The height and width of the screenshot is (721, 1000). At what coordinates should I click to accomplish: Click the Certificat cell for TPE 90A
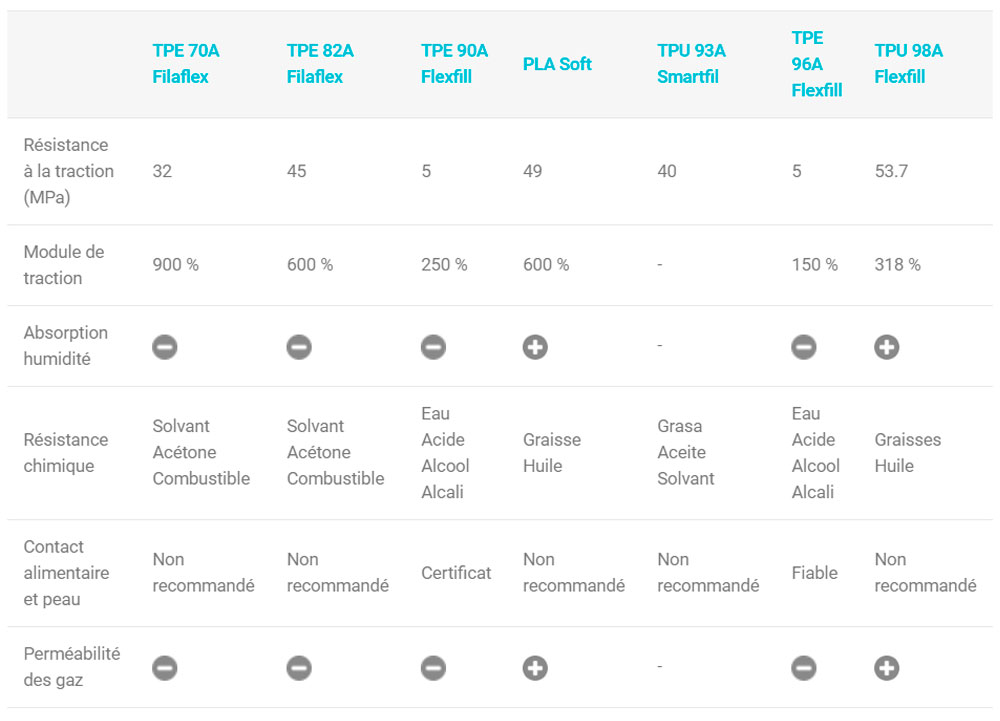coord(456,573)
